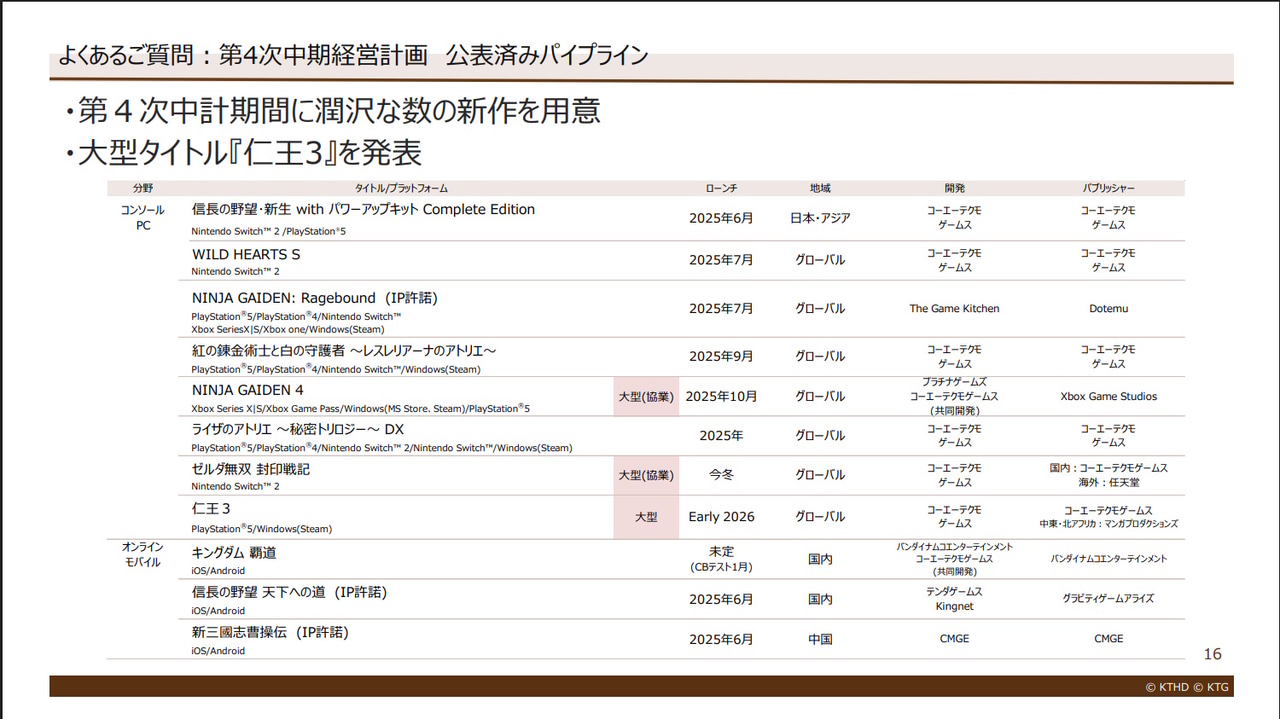Click the '地域' column header
Screen dimensions: 1280x719
[820, 188]
